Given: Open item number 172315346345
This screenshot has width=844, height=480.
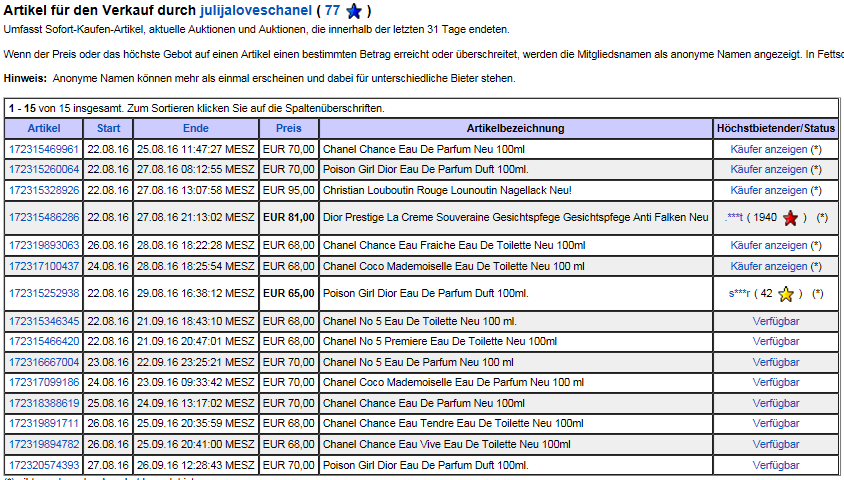Looking at the screenshot, I should click(44, 321).
